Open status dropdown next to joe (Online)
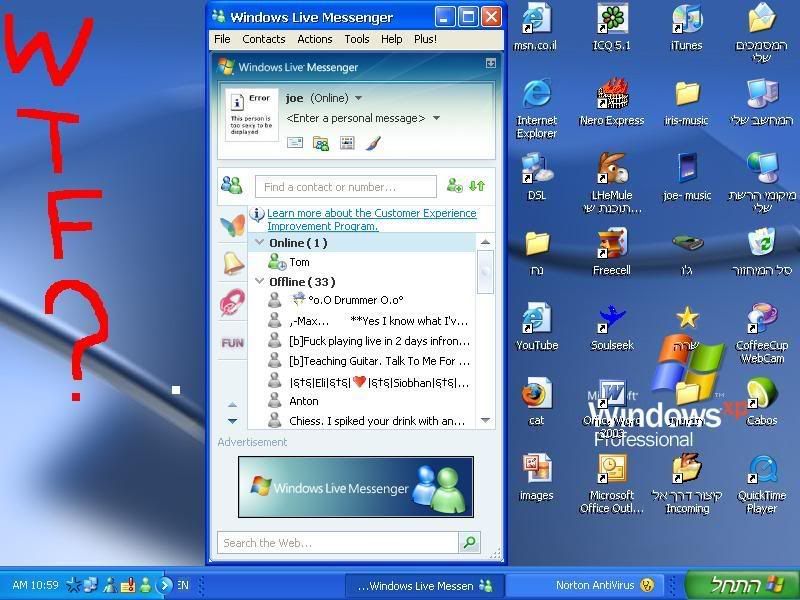800x600 pixels. tap(358, 98)
